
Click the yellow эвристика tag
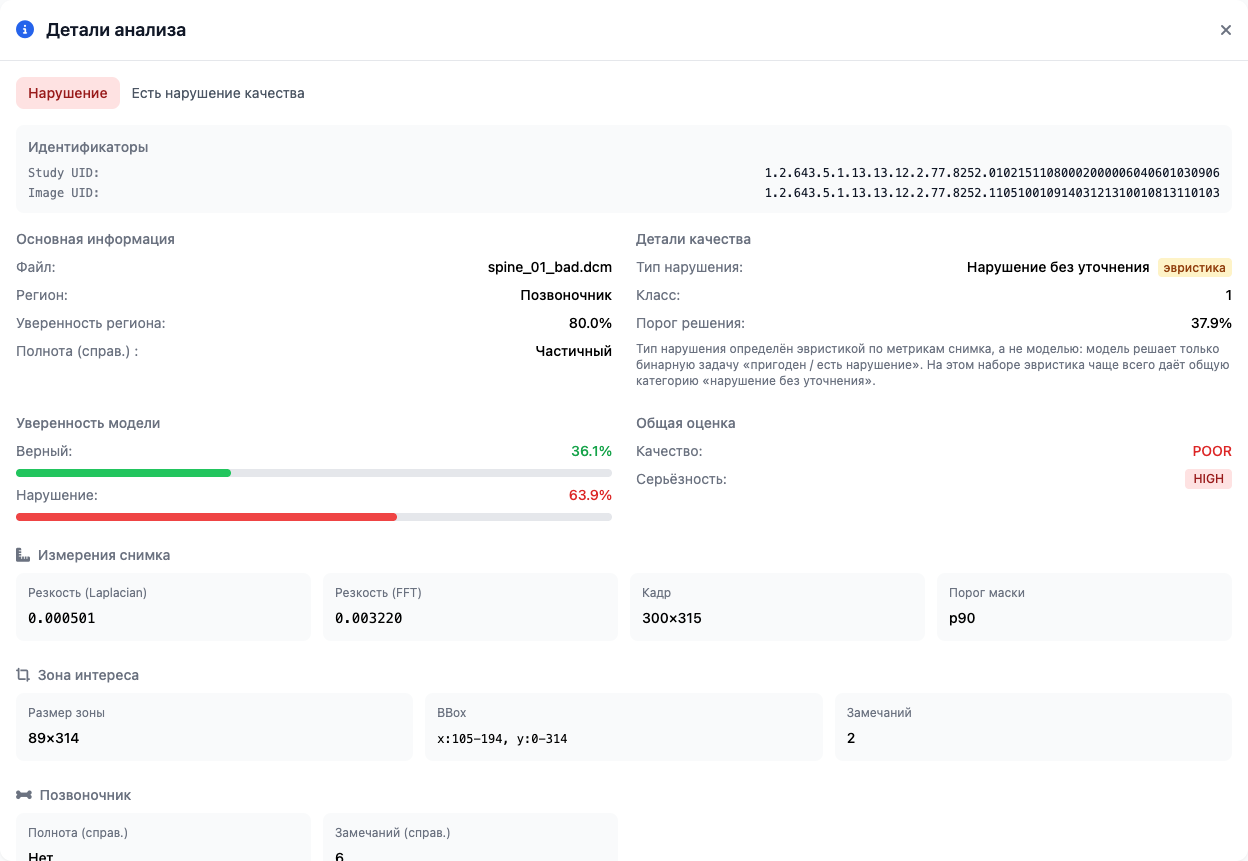(1195, 267)
